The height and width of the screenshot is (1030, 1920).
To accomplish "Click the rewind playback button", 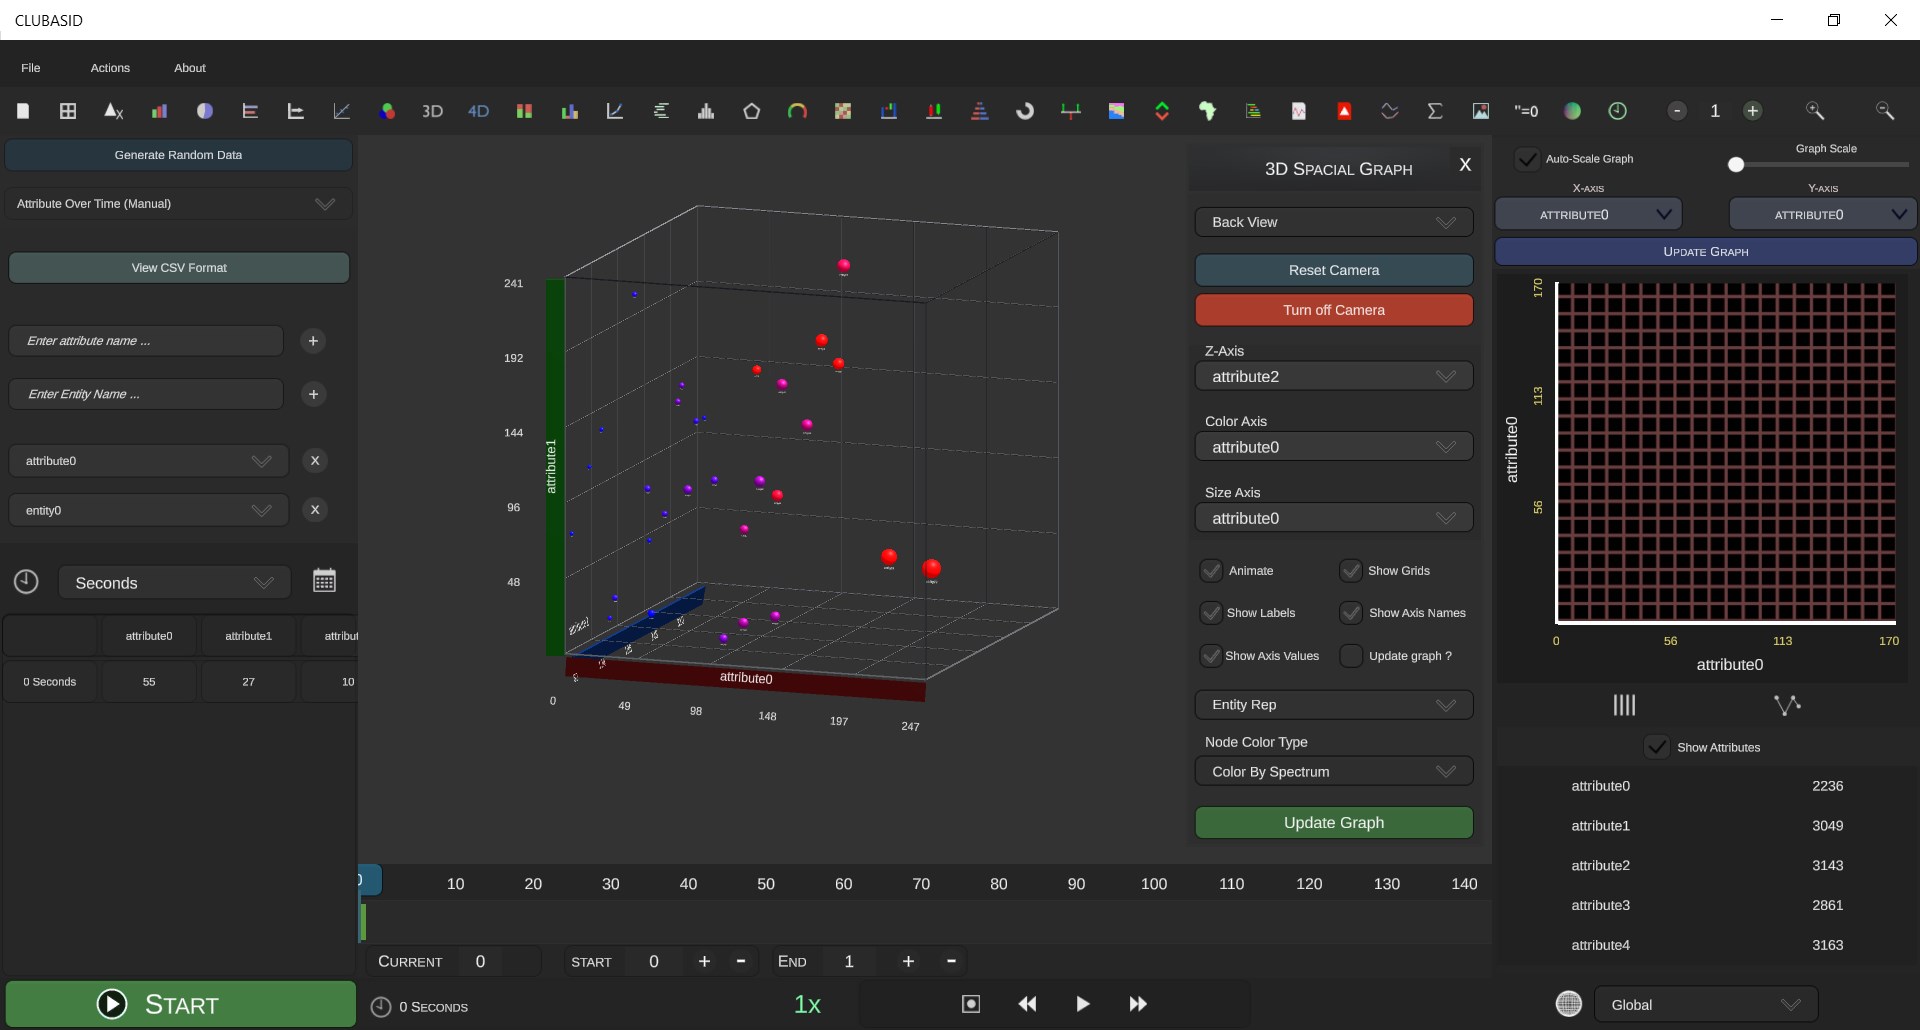I will [x=1027, y=1004].
